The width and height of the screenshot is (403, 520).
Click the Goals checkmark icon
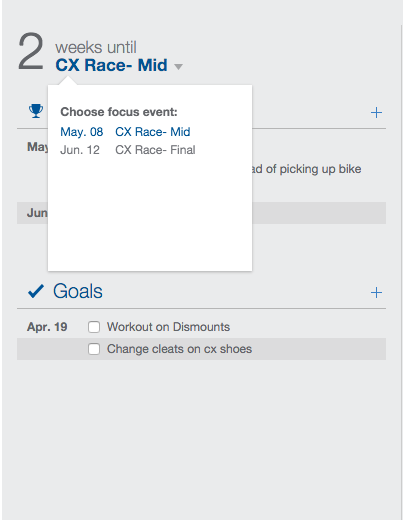36,291
